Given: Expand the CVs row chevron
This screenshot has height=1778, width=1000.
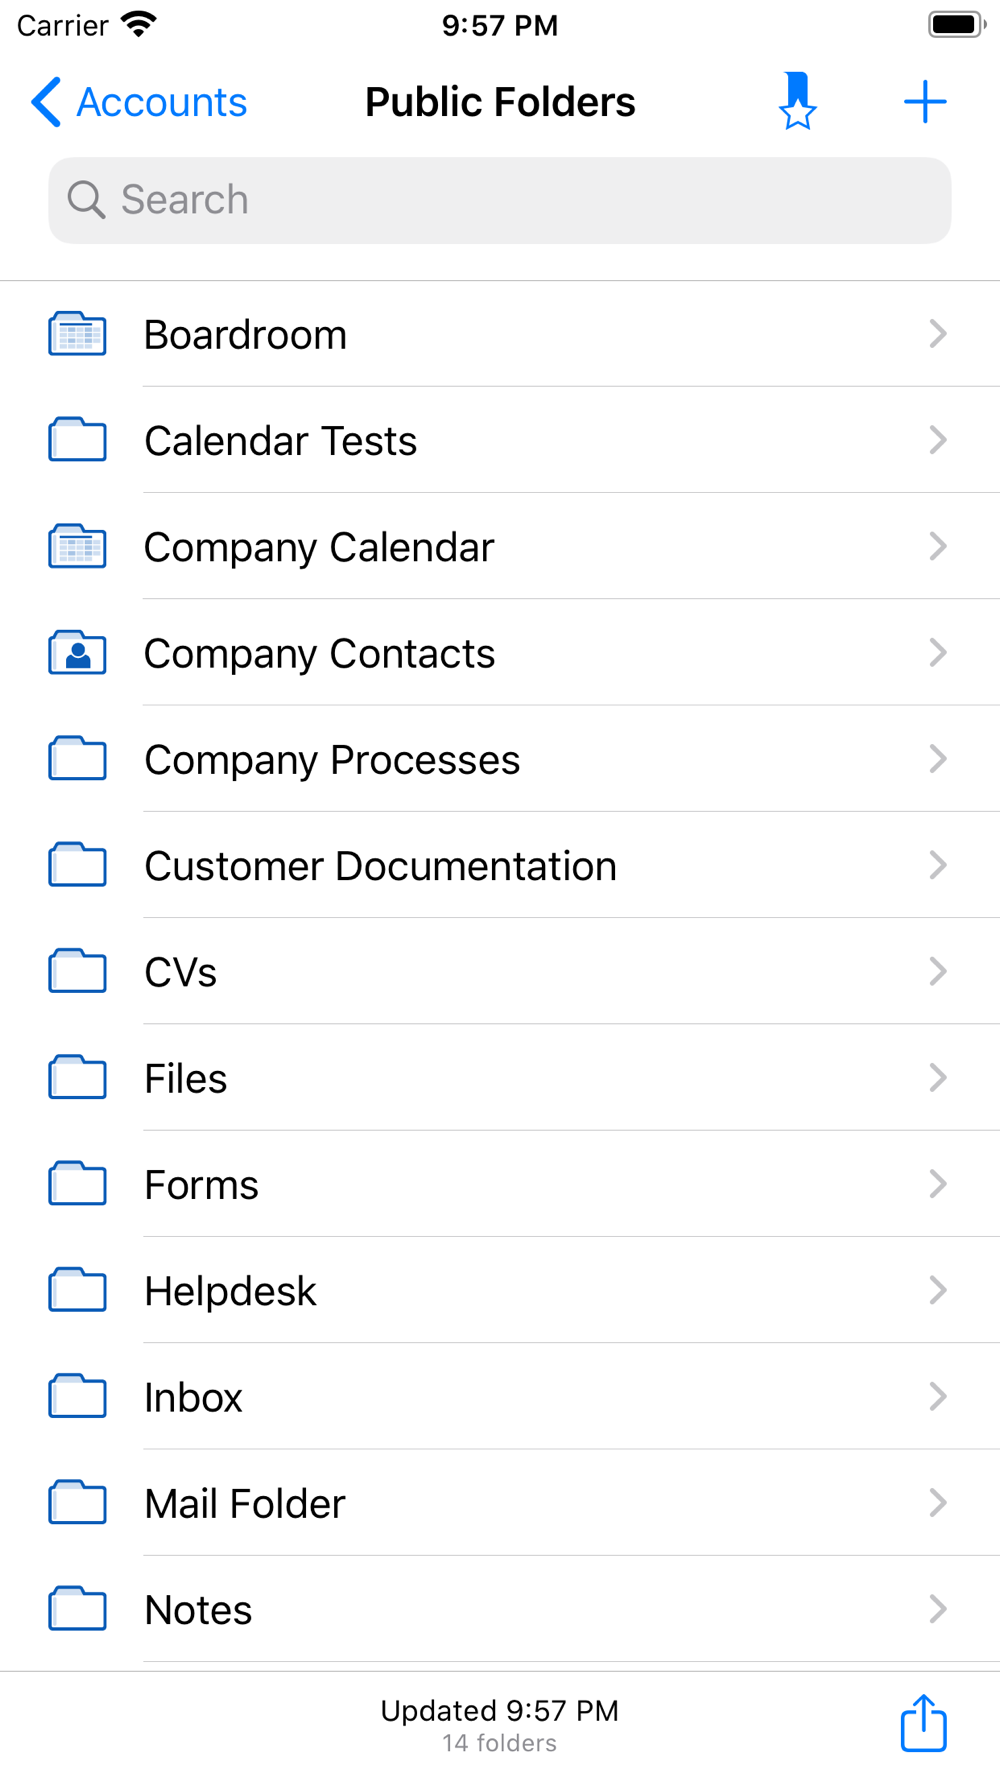Looking at the screenshot, I should (937, 971).
